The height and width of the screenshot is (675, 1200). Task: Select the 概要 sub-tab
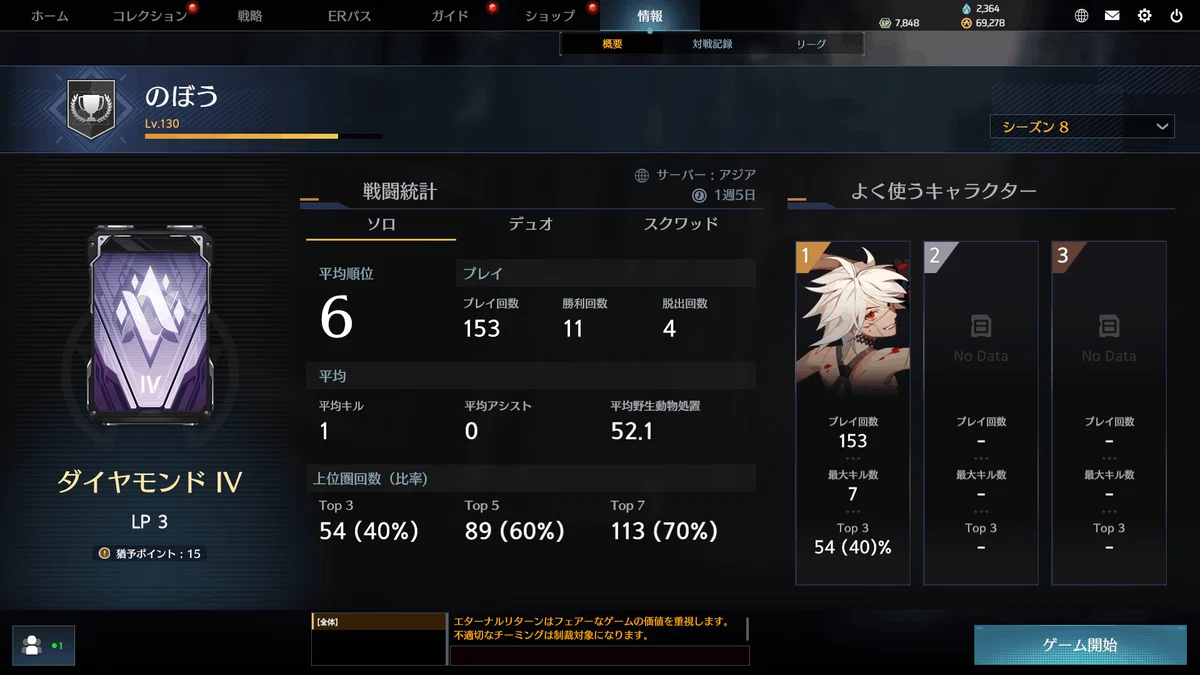click(x=612, y=44)
